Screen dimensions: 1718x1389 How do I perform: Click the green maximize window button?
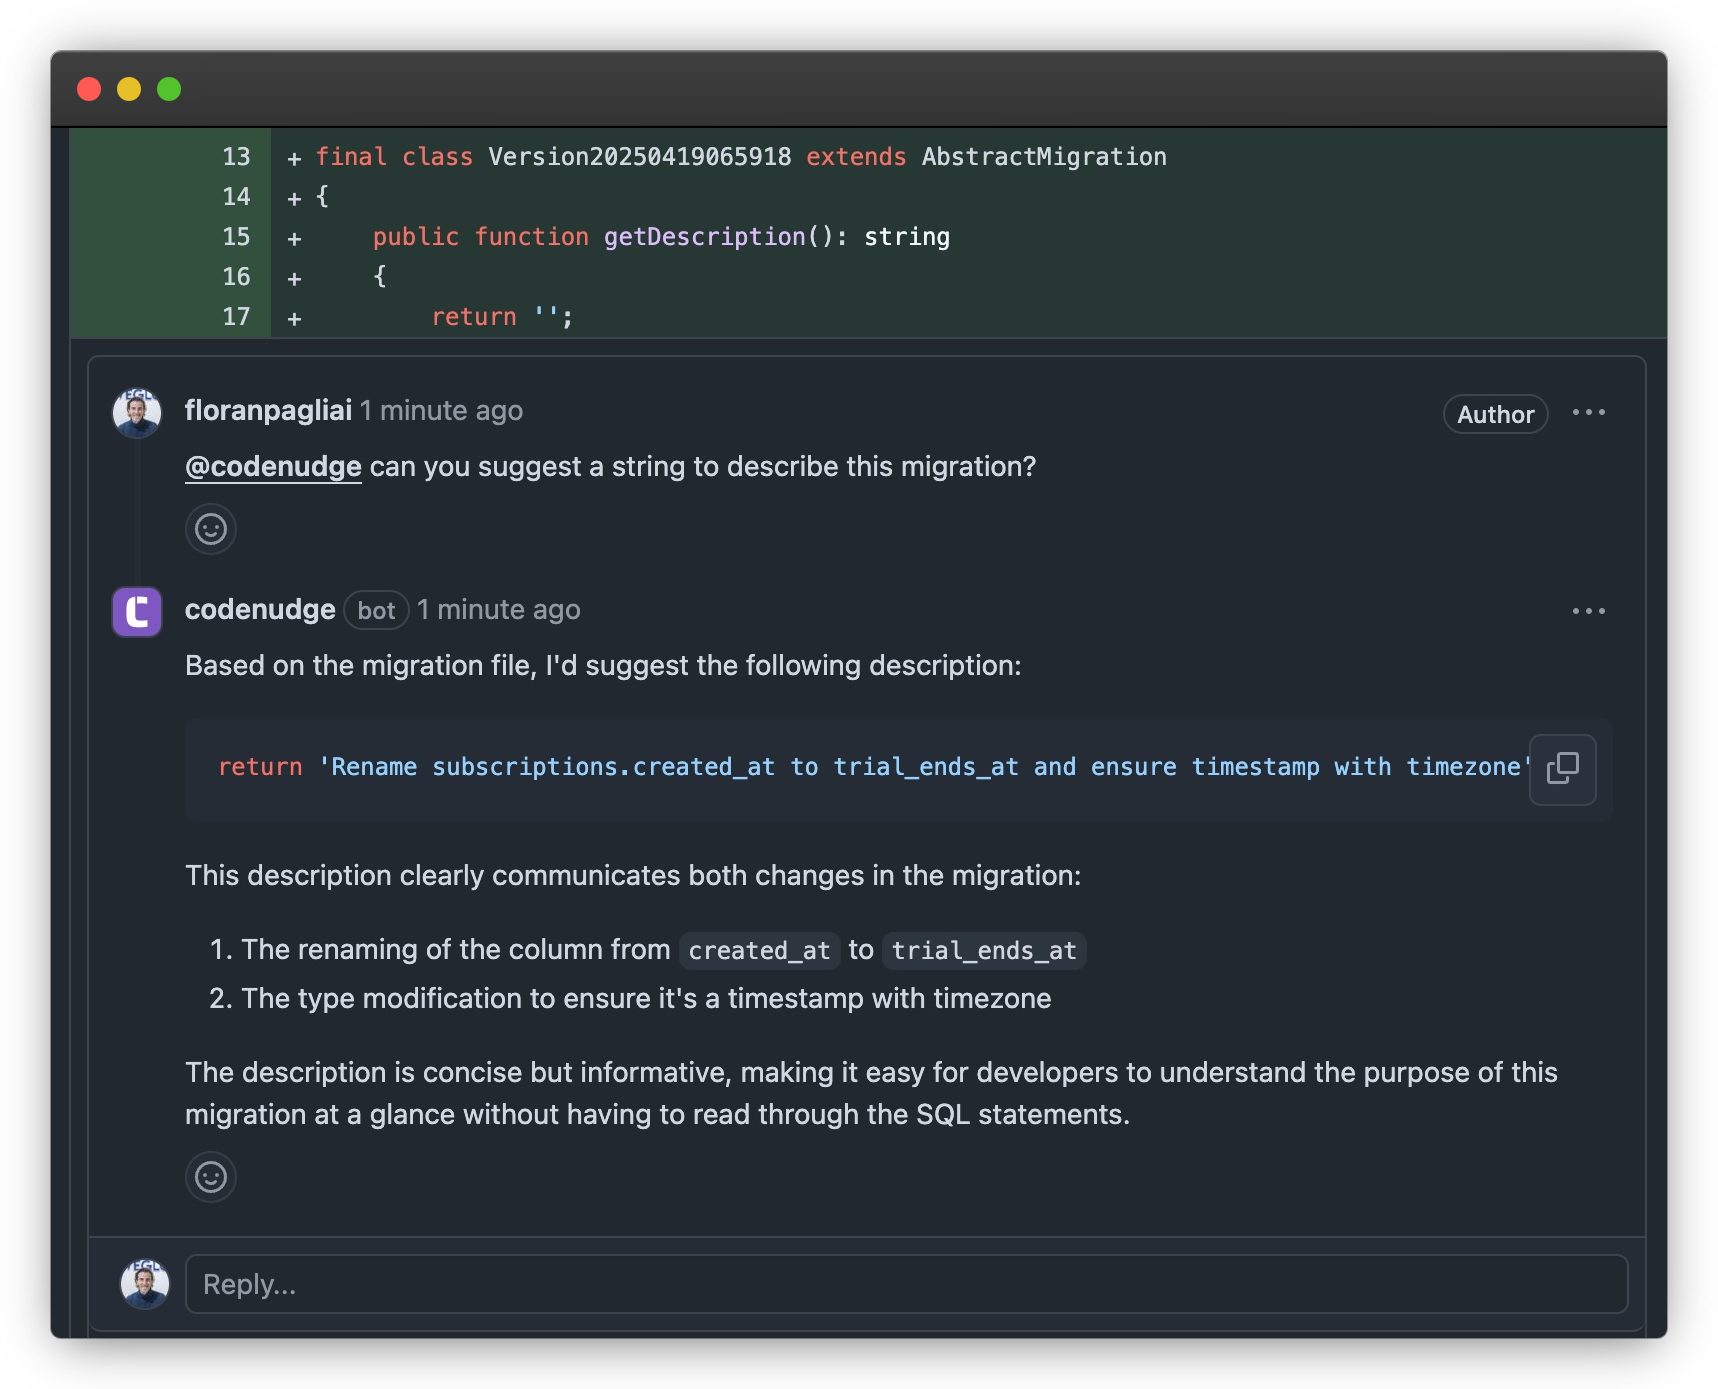point(169,89)
